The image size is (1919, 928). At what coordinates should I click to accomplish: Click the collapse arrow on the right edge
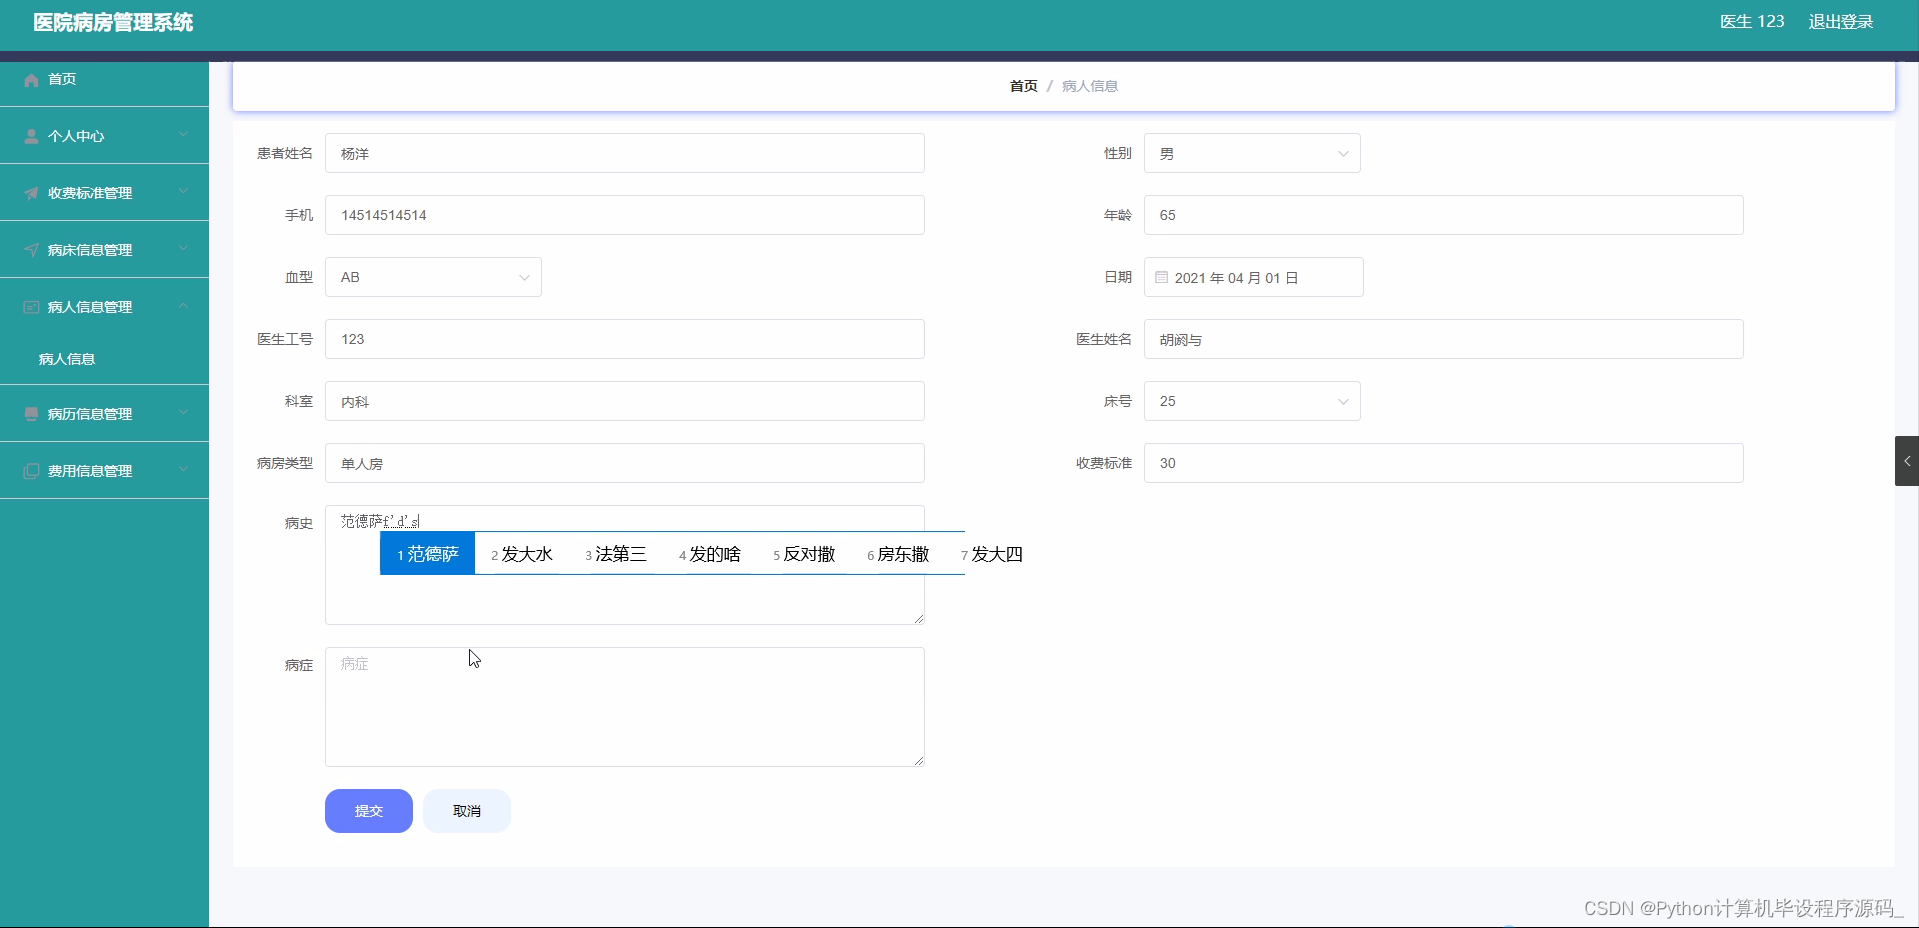[x=1908, y=461]
